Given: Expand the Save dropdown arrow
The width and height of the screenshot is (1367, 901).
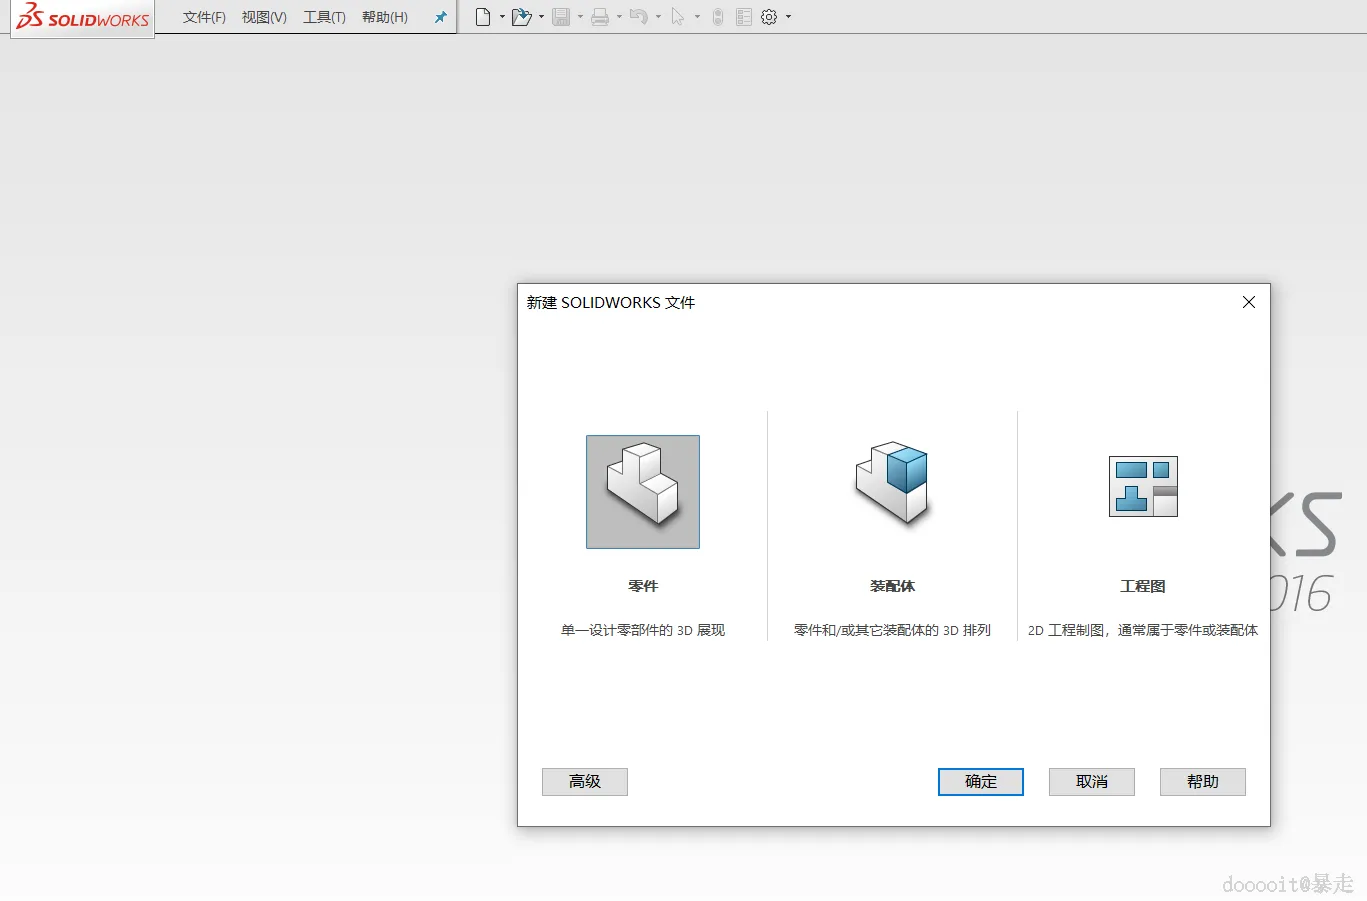Looking at the screenshot, I should point(580,17).
